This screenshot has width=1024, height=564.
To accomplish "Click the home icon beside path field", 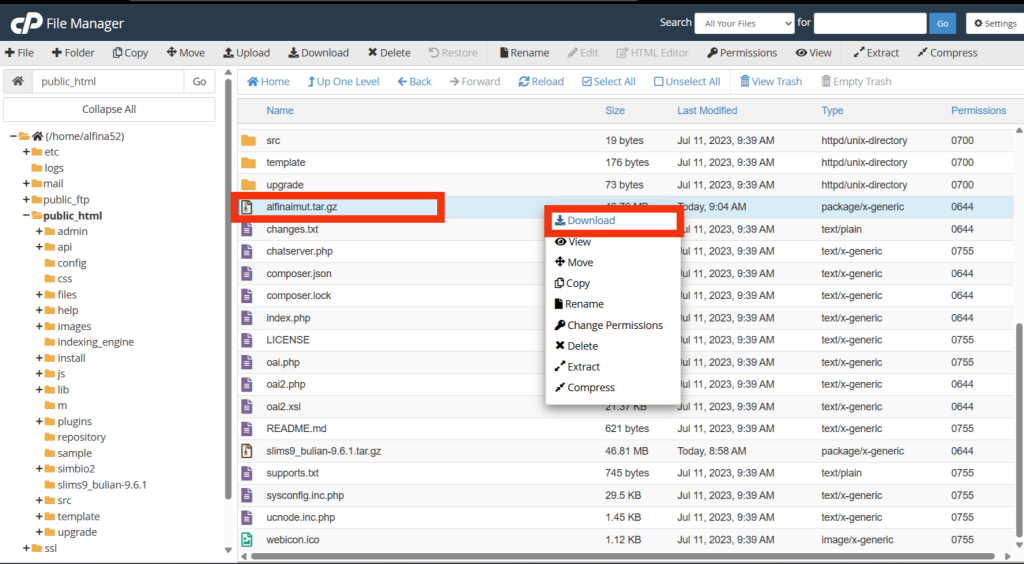I will [18, 82].
